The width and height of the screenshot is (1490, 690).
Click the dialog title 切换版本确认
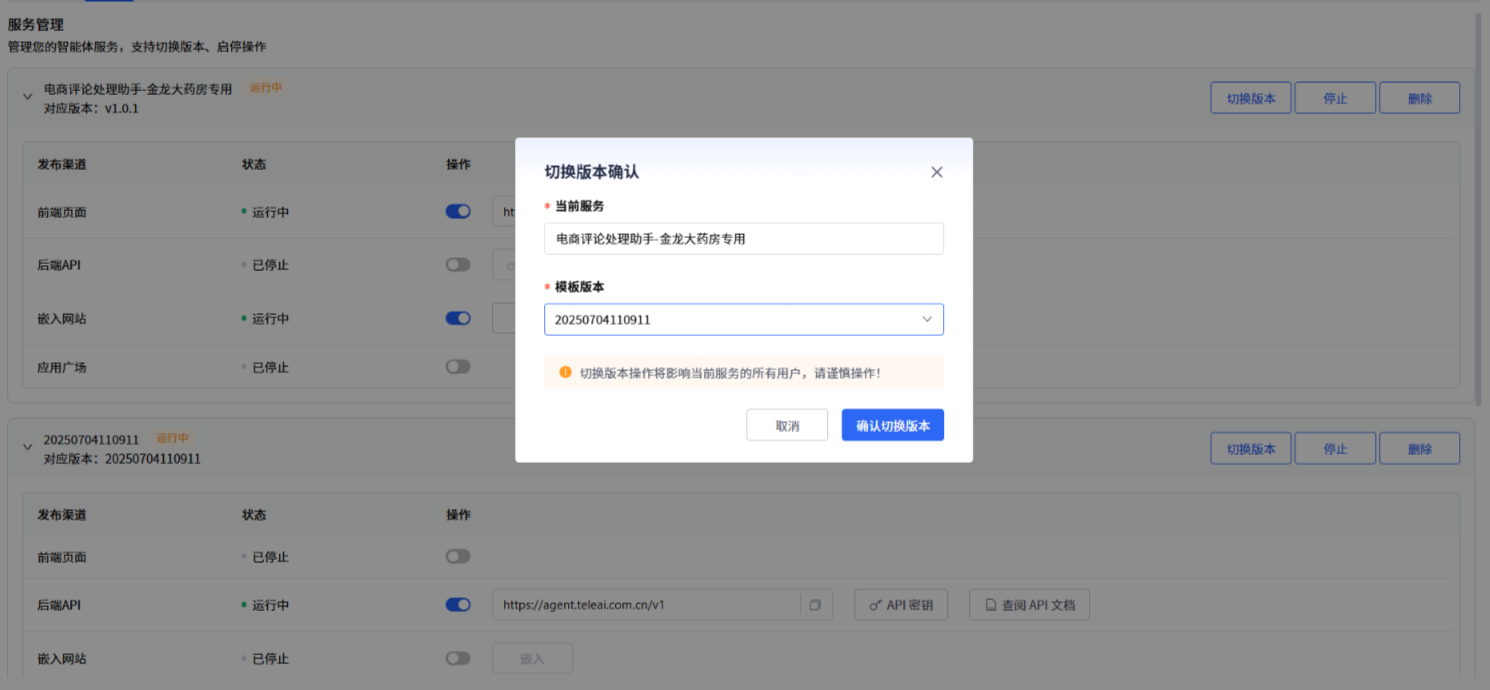click(x=592, y=172)
